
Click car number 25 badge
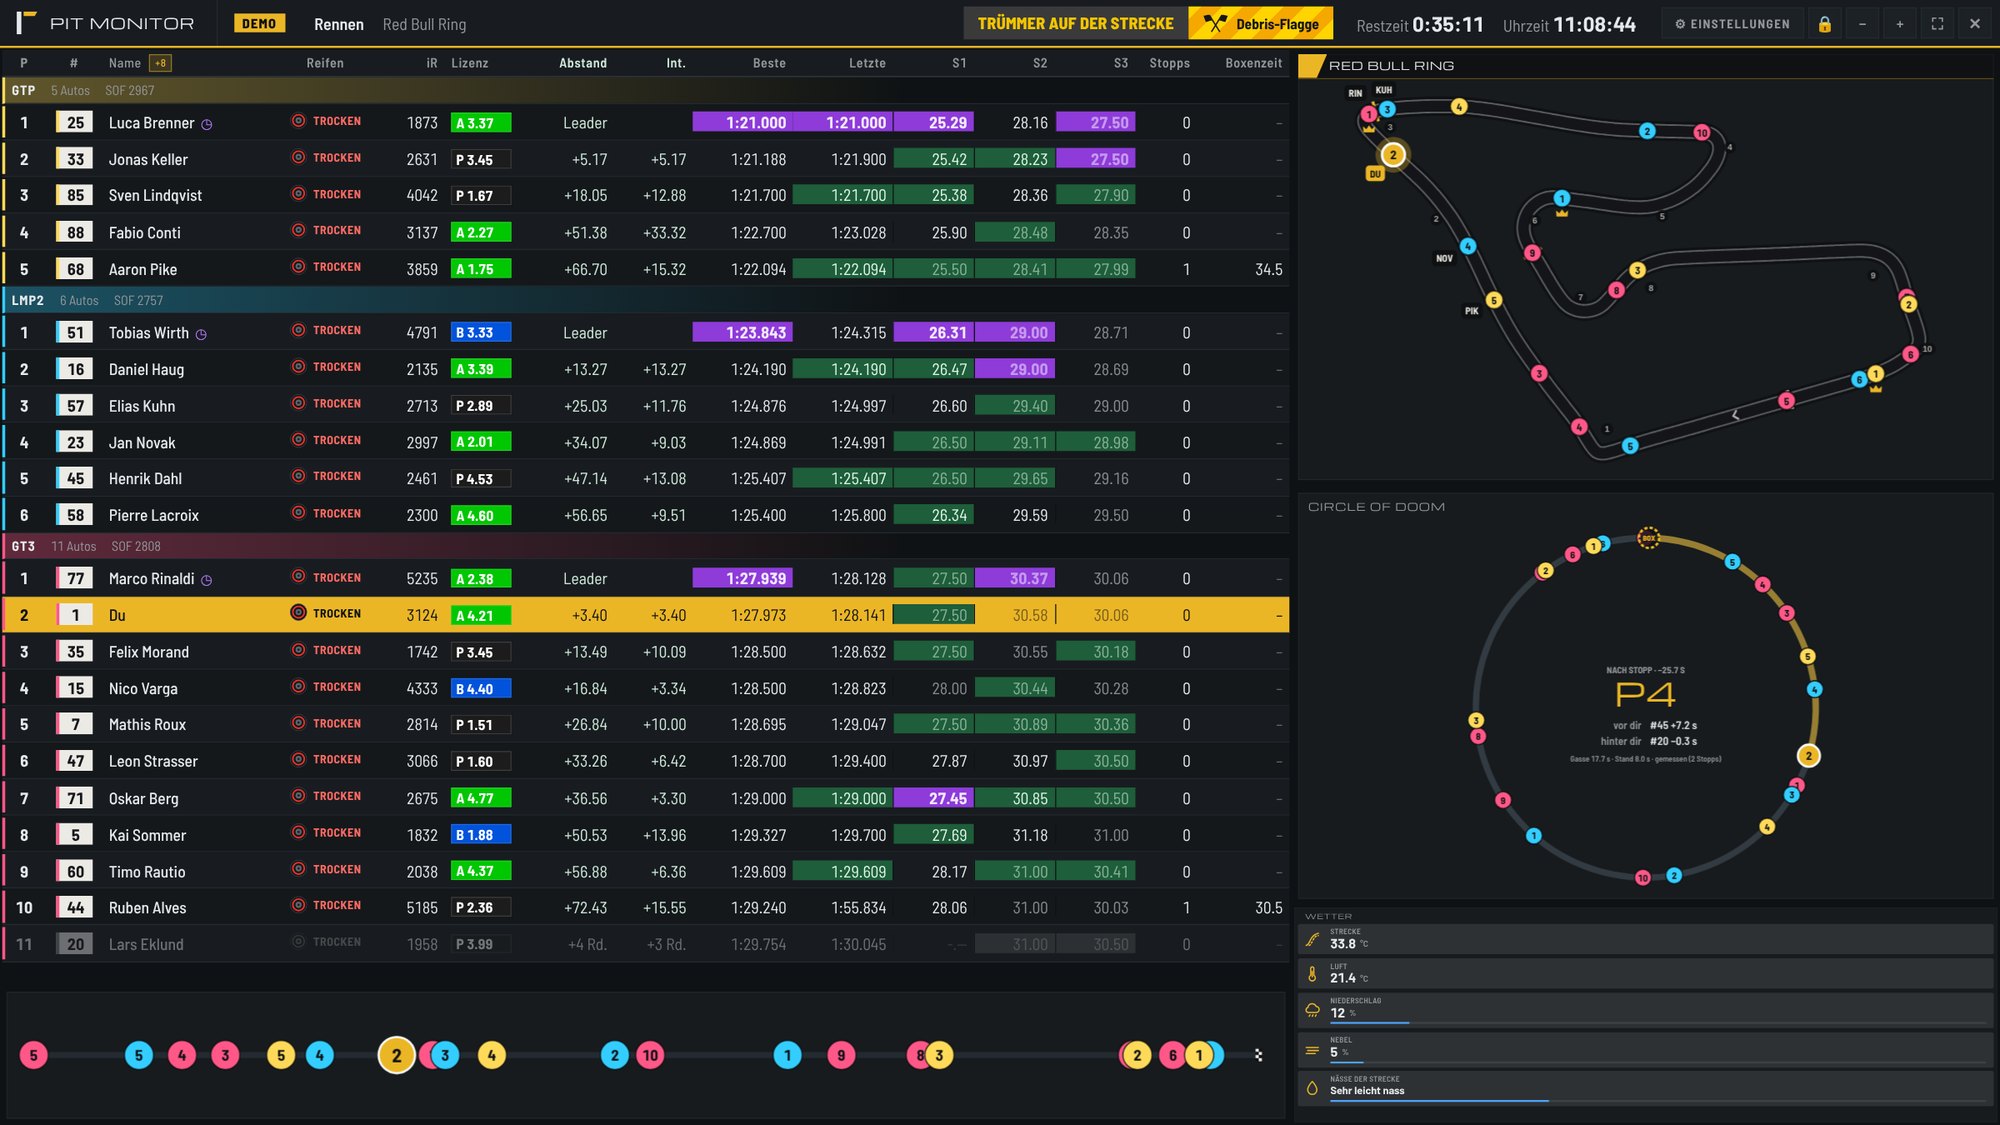click(x=75, y=122)
